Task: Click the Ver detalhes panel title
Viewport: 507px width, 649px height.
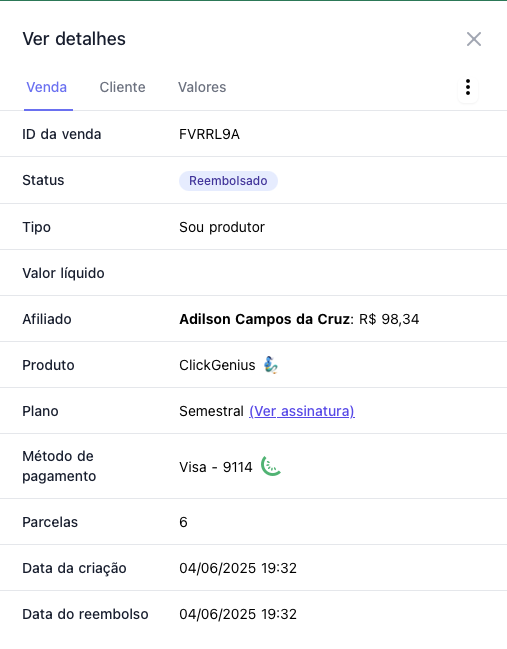Action: 74,39
